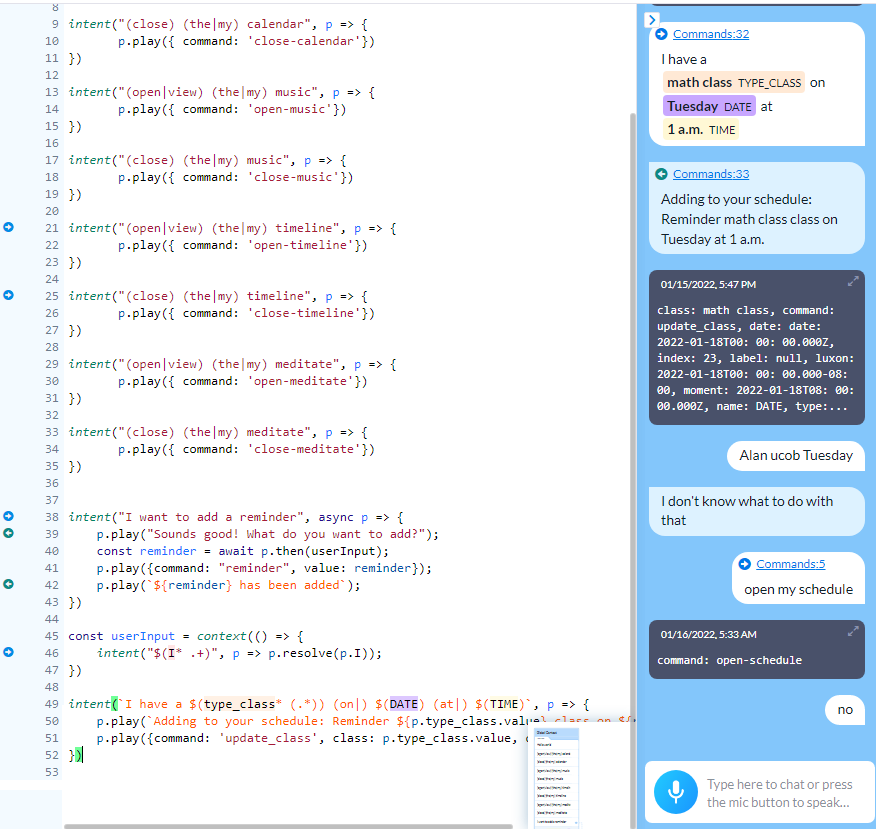Viewport: 876px width, 829px height.
Task: Click the 'no' chat bubble
Action: point(845,709)
